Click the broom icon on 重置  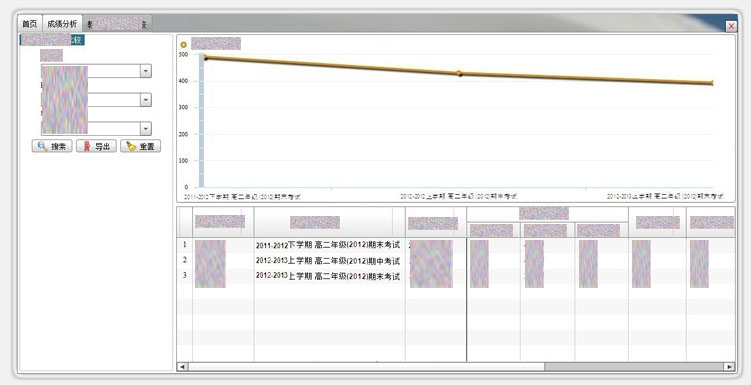(x=131, y=146)
